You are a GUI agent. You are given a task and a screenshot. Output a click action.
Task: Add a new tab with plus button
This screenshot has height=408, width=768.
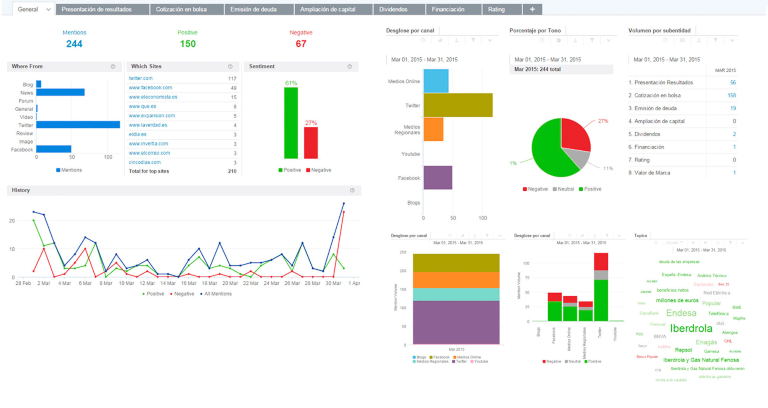[533, 8]
